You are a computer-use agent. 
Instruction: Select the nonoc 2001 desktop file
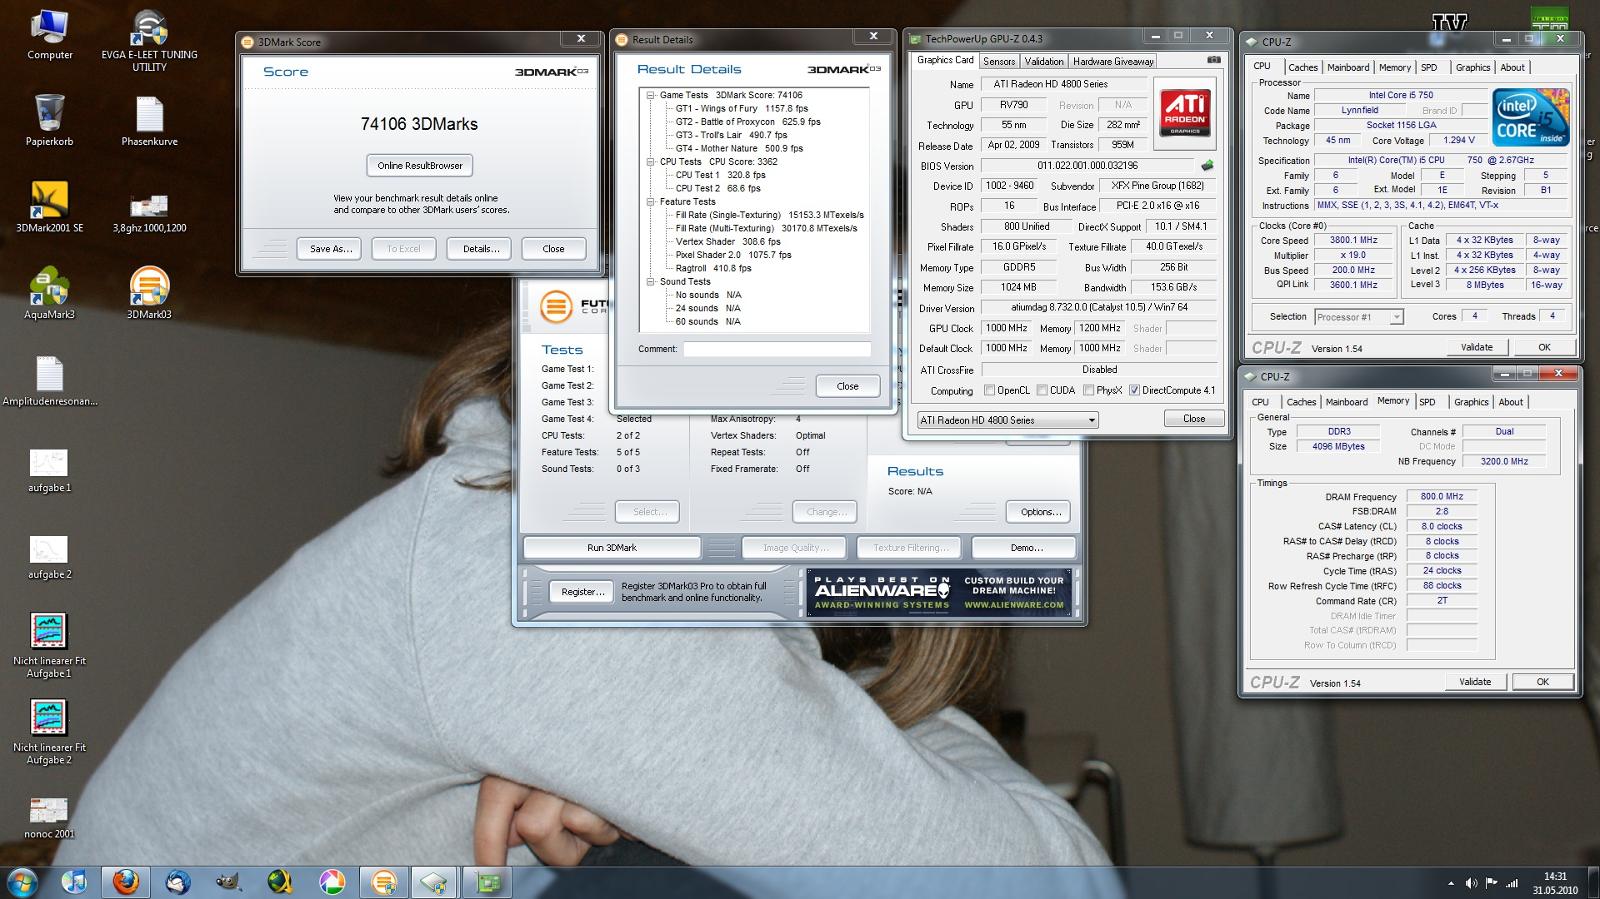click(49, 818)
